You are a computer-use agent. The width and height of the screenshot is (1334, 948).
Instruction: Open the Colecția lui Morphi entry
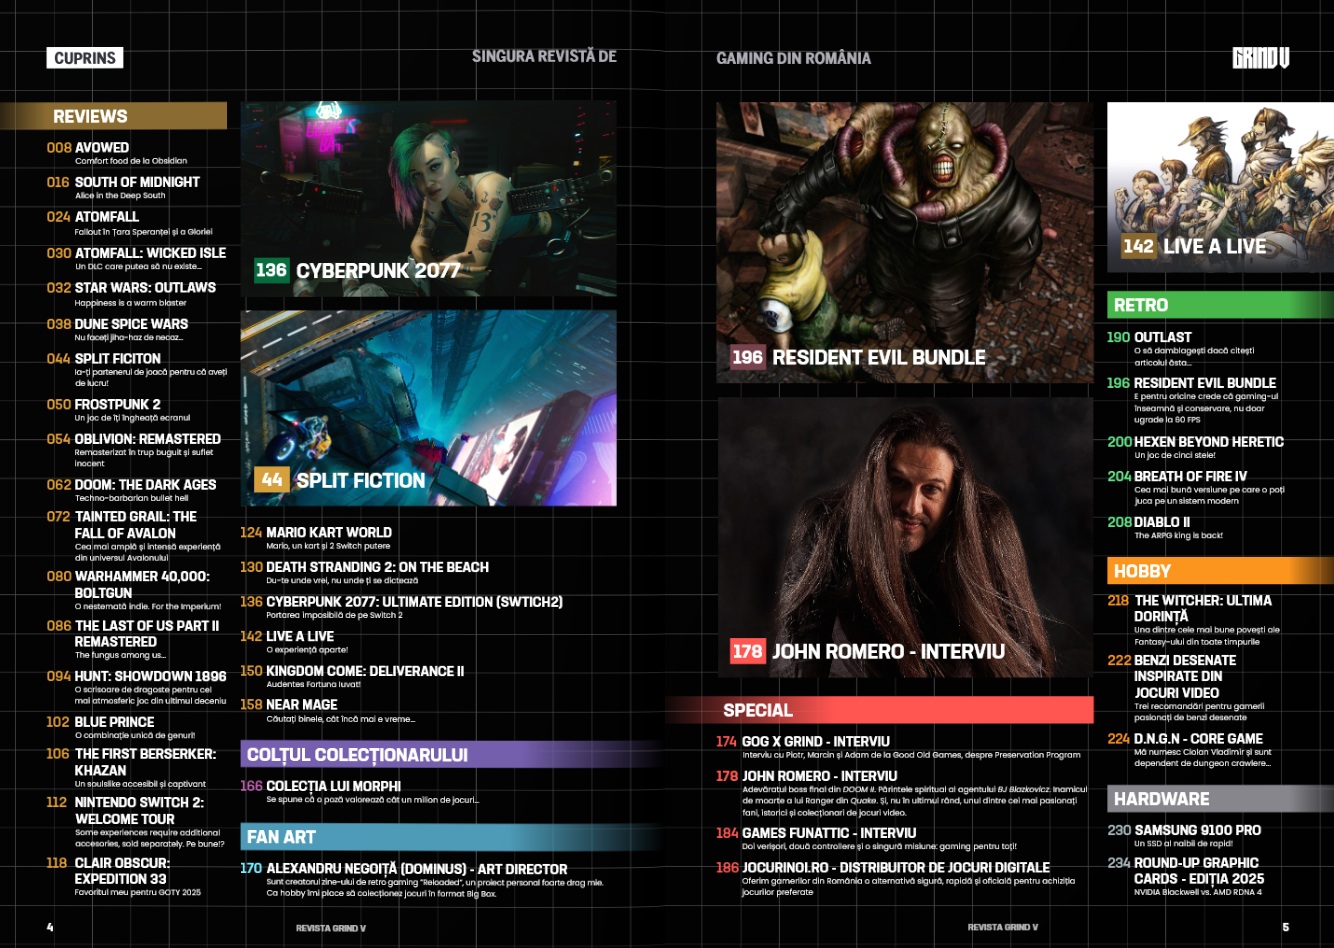333,787
